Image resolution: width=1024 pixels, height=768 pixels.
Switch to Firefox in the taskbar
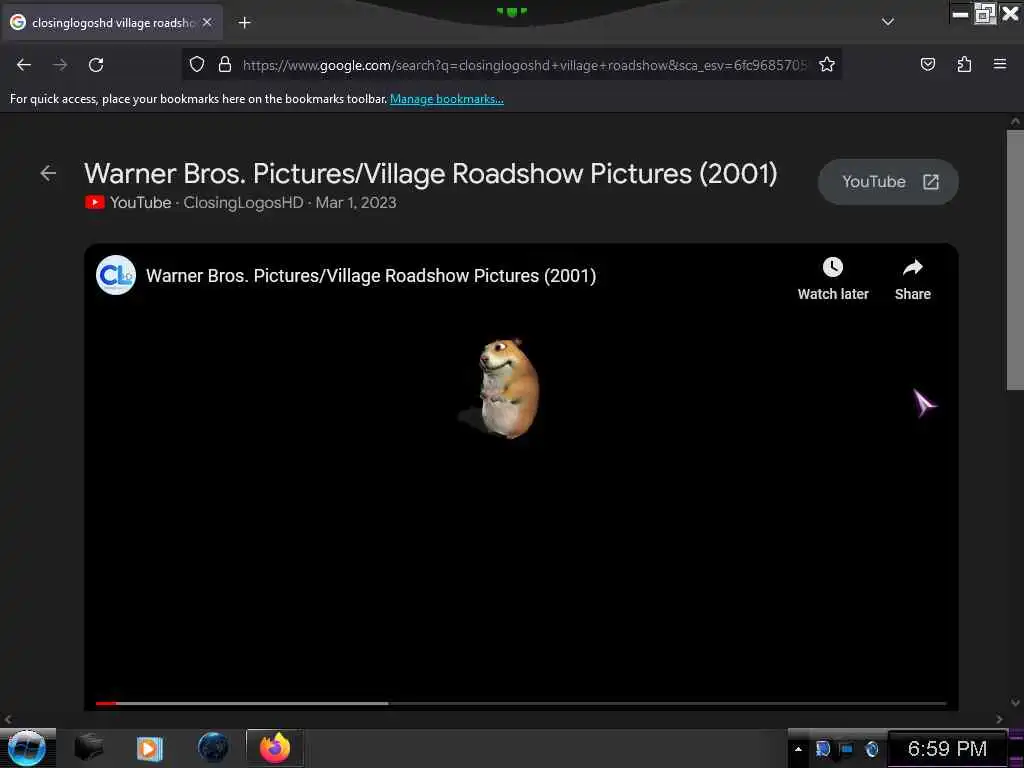click(x=275, y=747)
